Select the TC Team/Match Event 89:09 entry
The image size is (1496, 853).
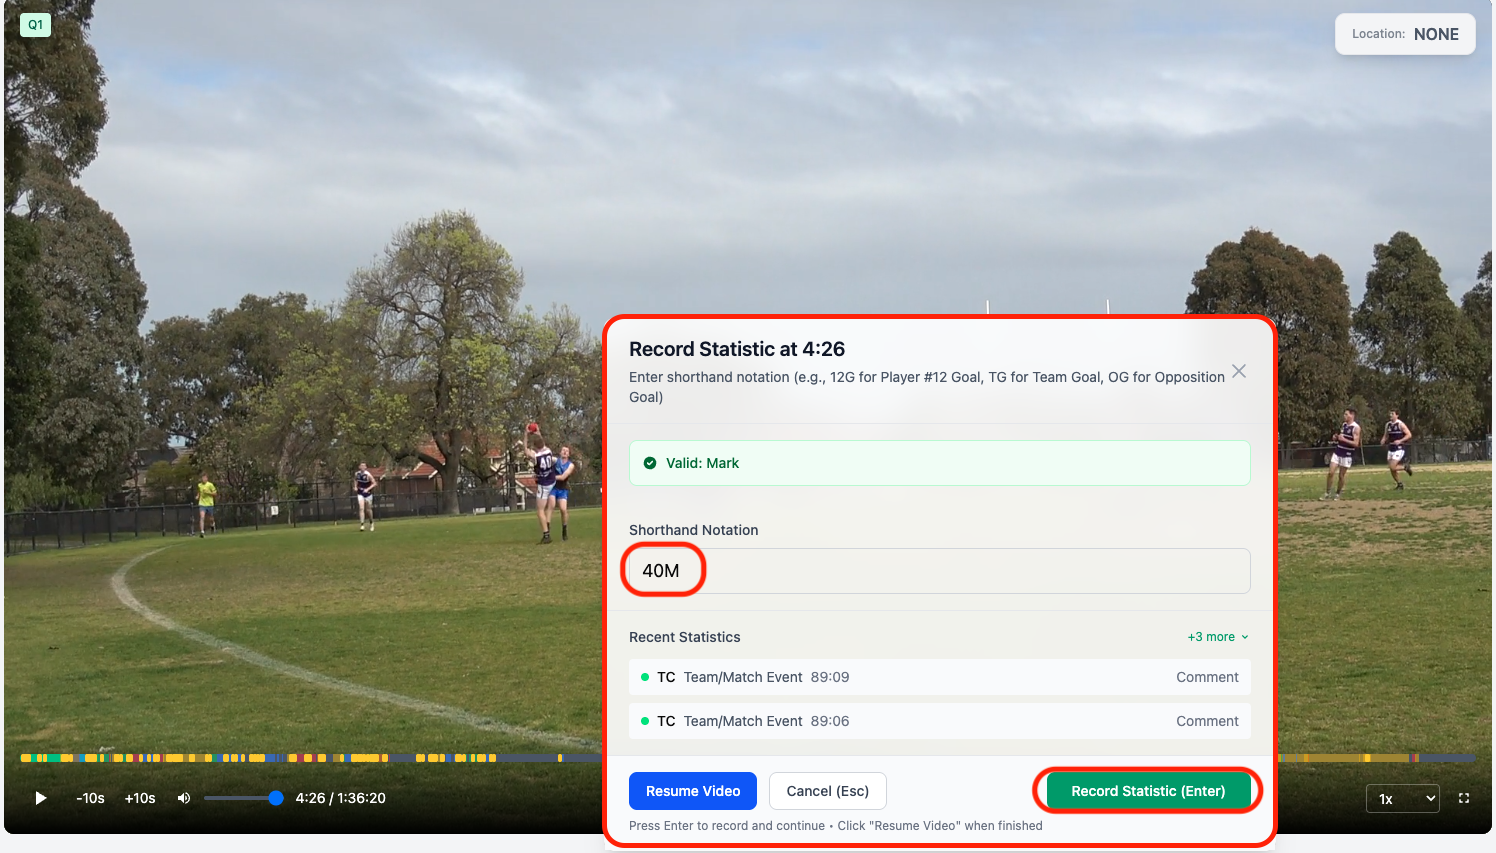(940, 677)
